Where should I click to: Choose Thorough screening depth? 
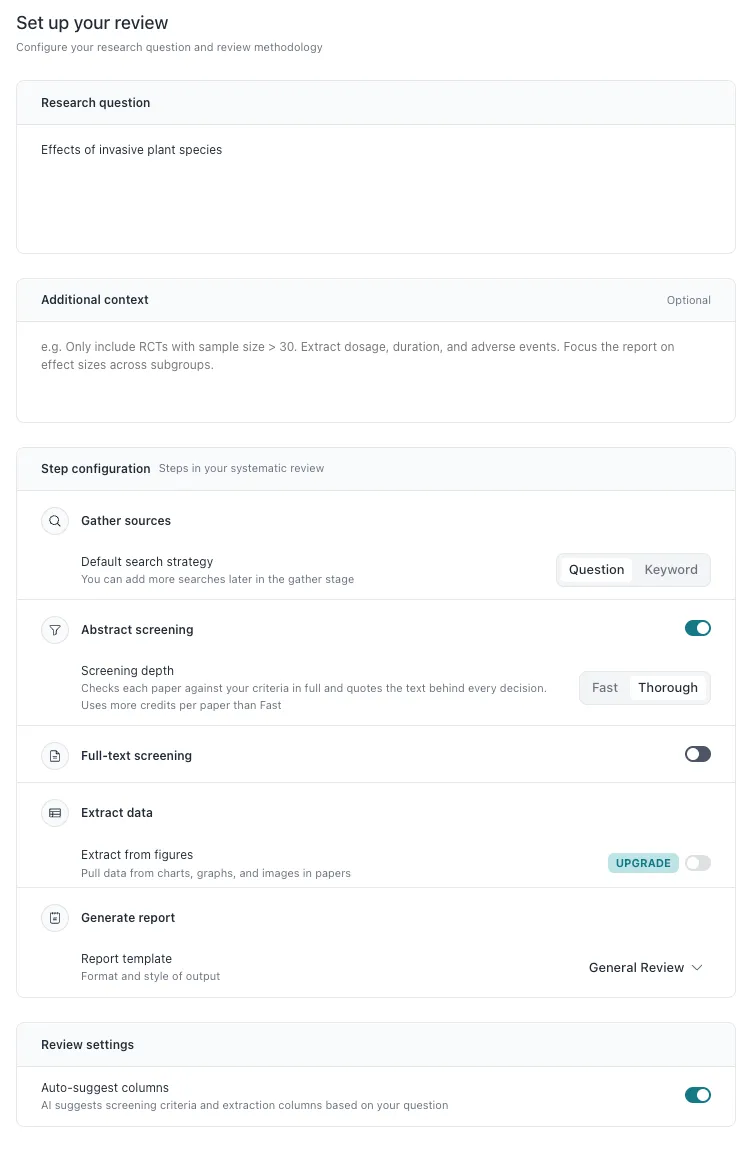668,689
